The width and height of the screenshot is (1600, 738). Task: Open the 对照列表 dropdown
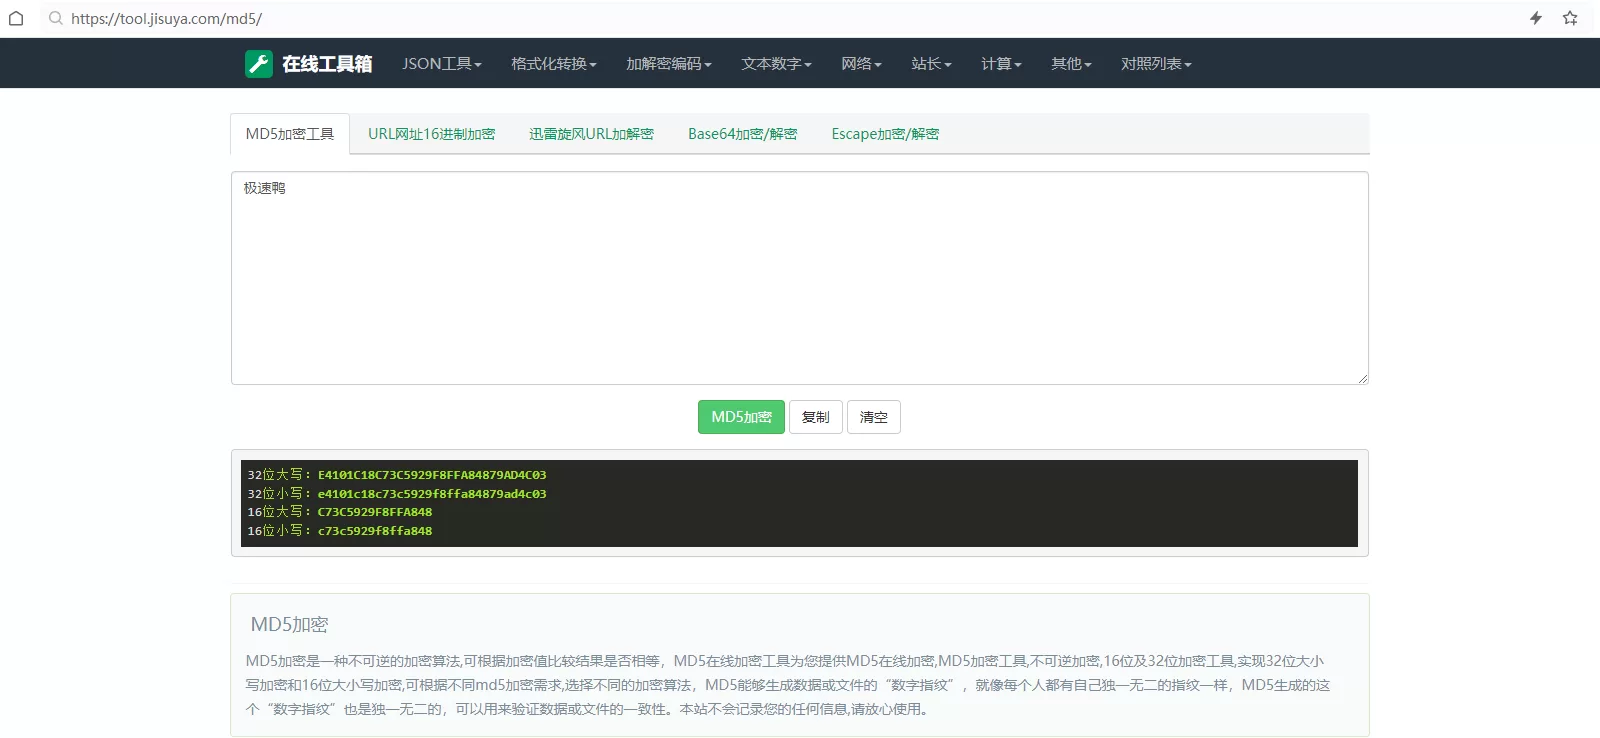[1156, 64]
